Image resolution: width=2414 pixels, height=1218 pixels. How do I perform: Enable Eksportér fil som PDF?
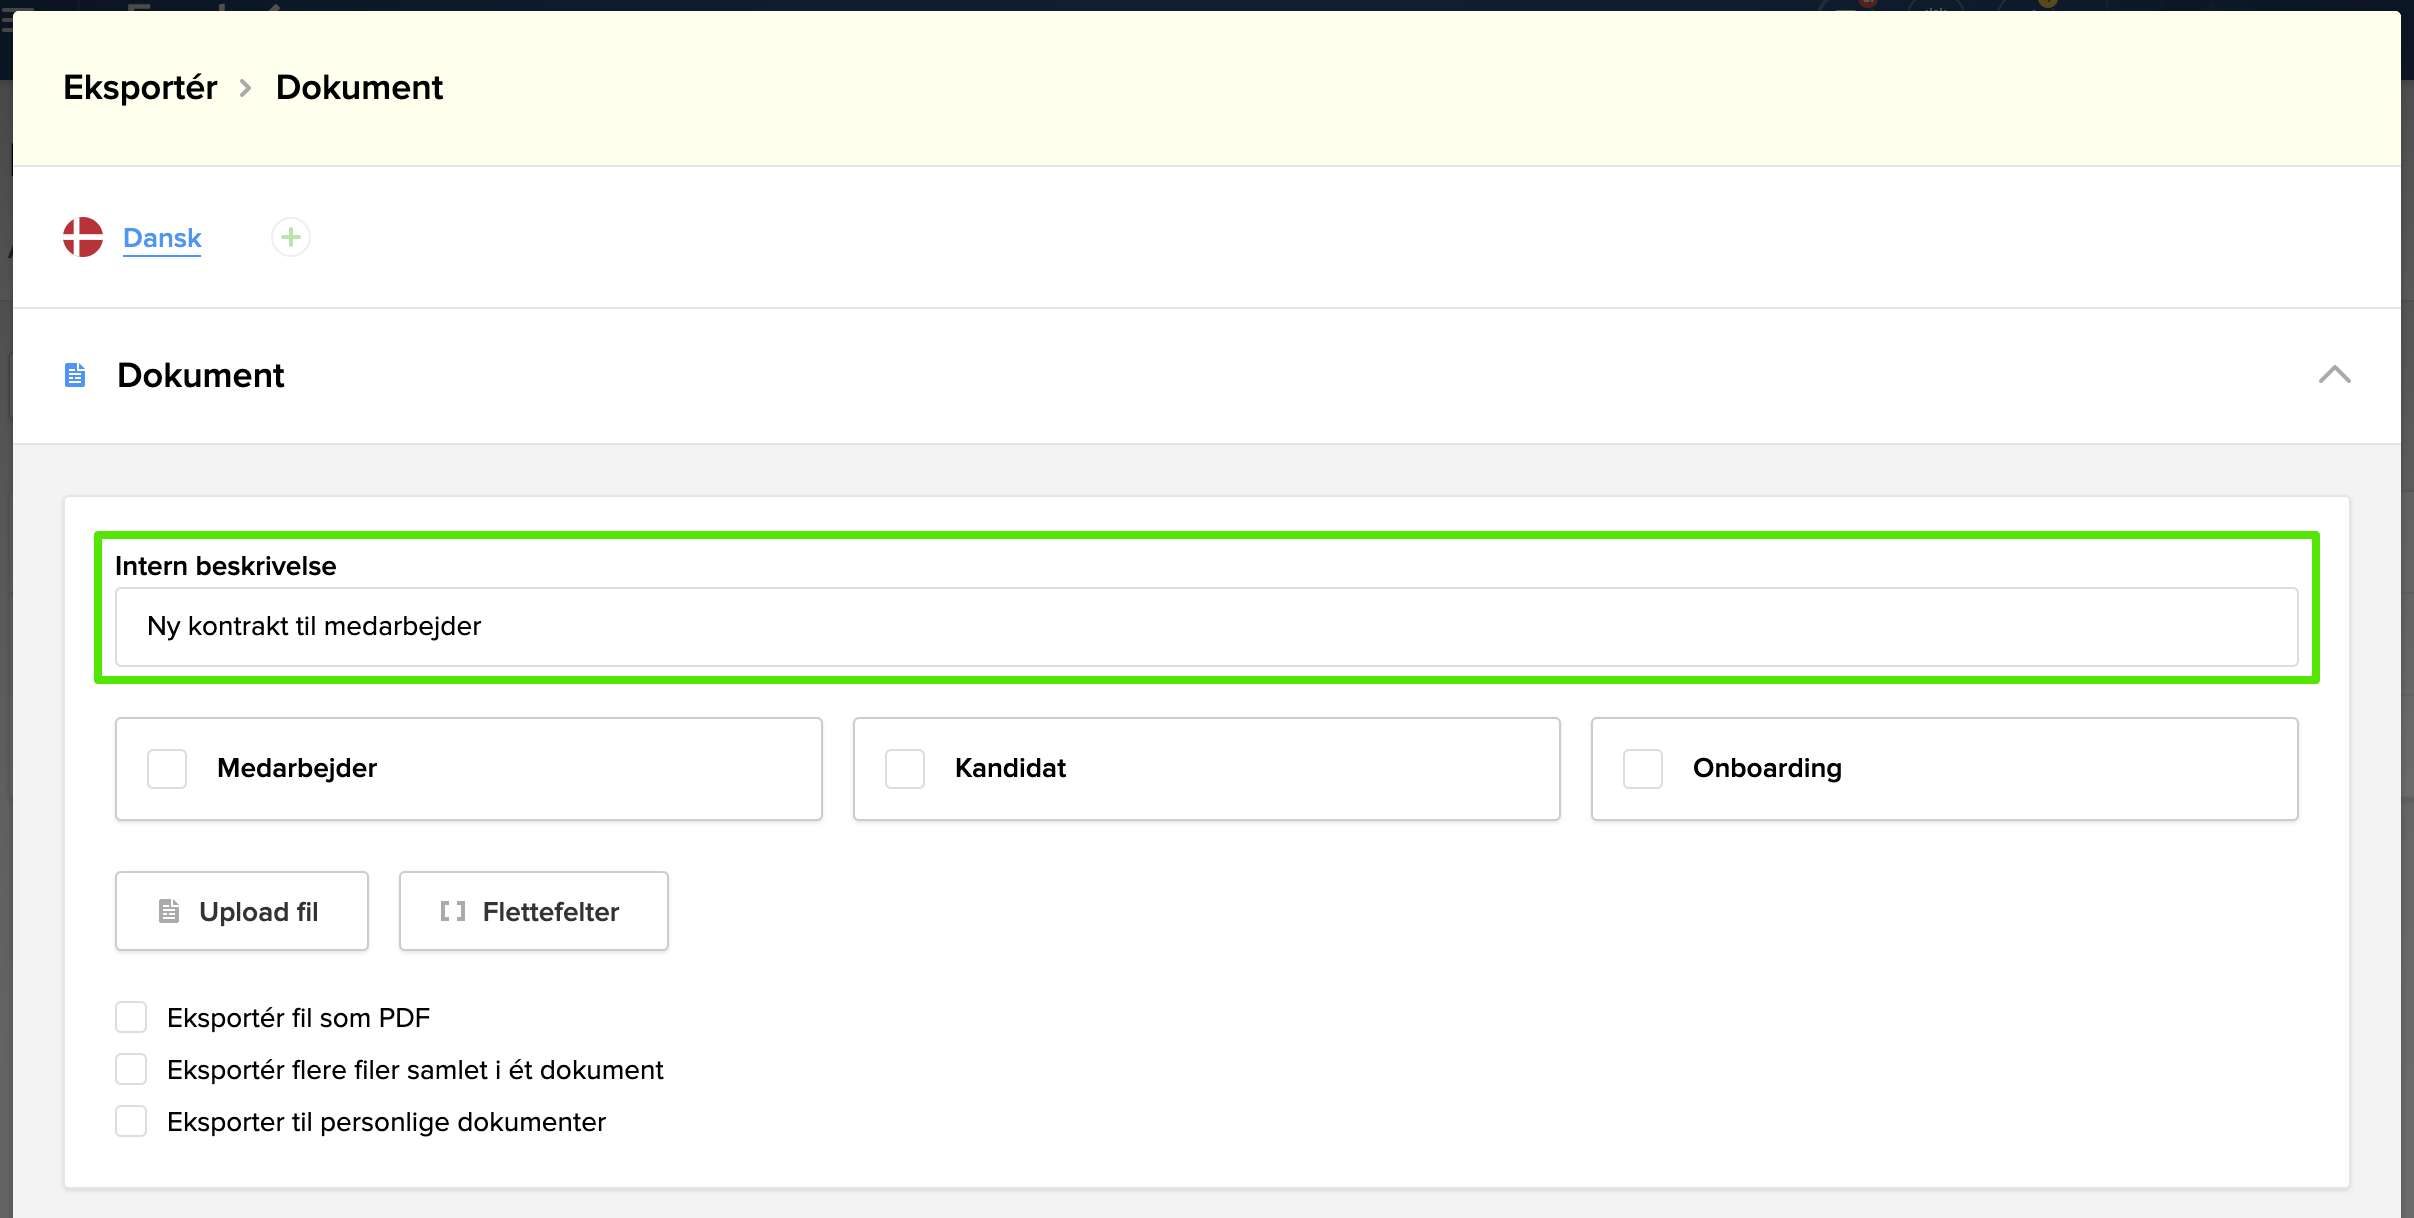click(131, 1017)
